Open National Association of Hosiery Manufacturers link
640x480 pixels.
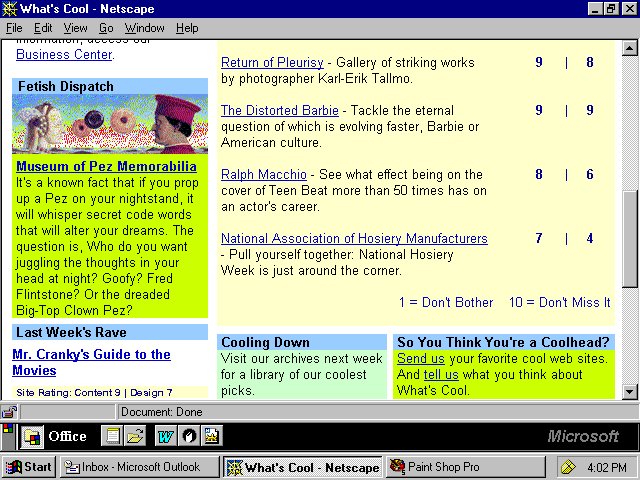(354, 238)
